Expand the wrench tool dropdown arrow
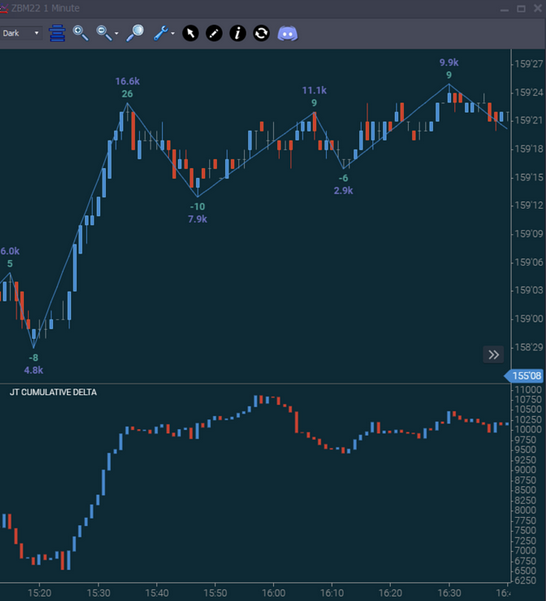The width and height of the screenshot is (546, 601). [173, 34]
